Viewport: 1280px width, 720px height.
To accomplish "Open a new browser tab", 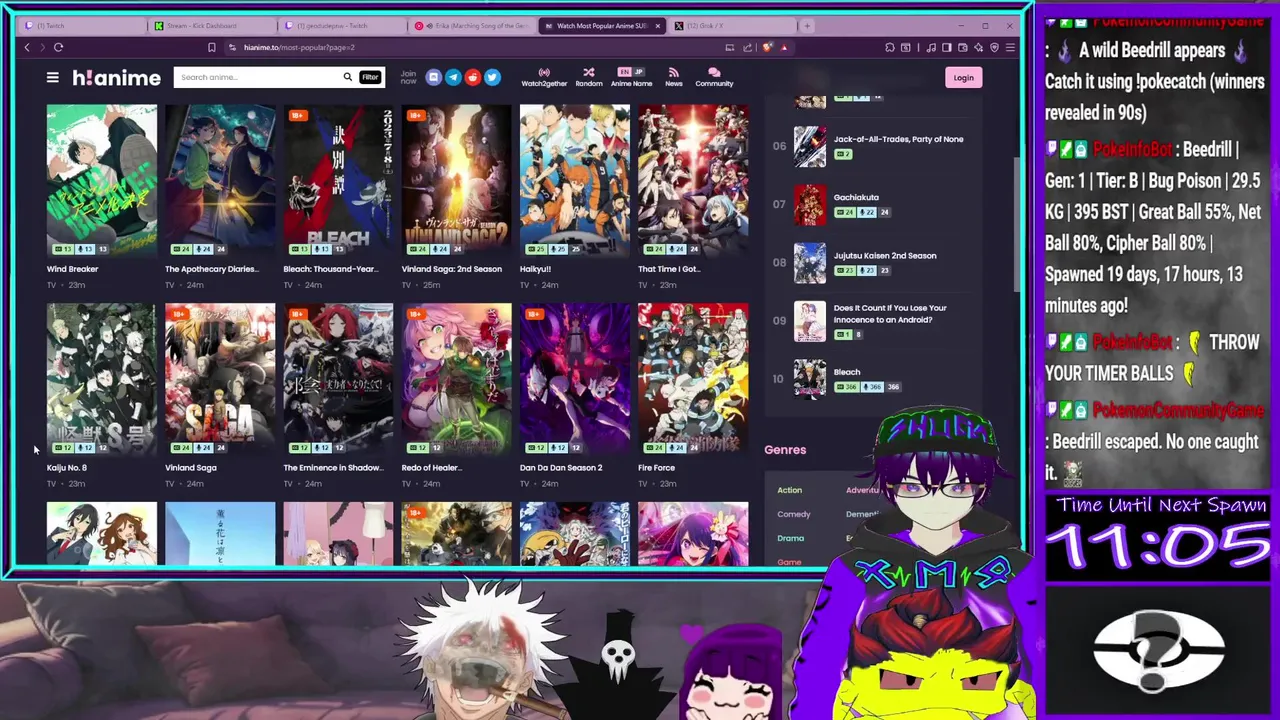I will point(808,25).
